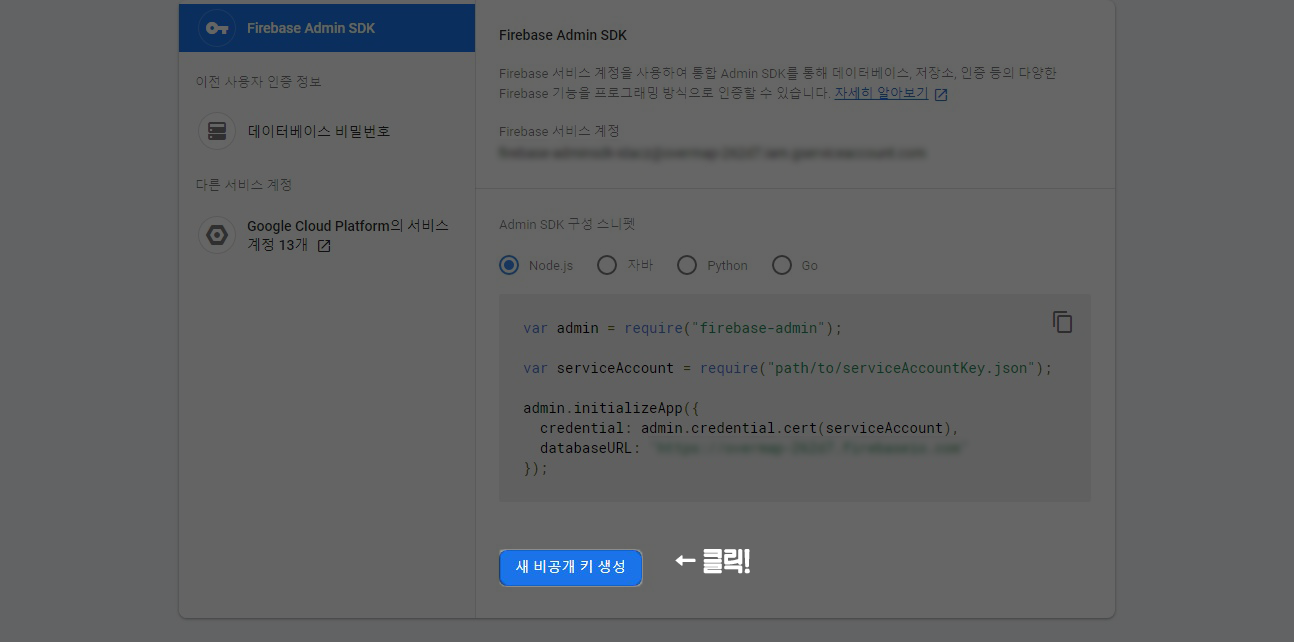Click the Admin SDK 구성 스니펫 heading
This screenshot has height=642, width=1294.
567,224
